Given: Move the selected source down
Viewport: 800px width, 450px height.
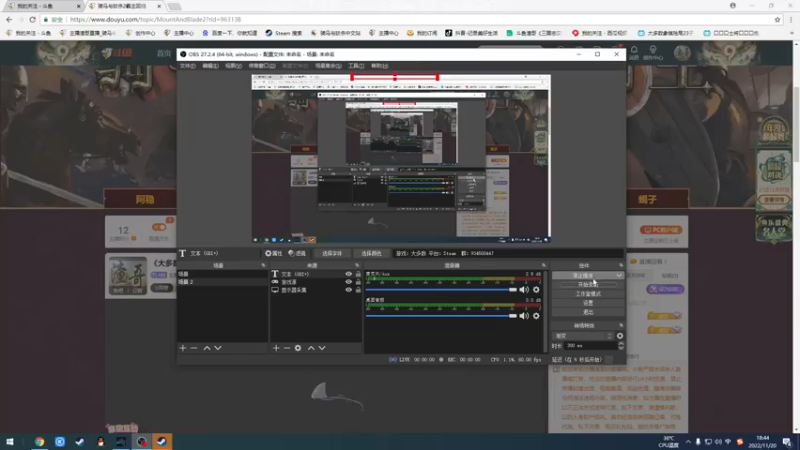Looking at the screenshot, I should coord(322,348).
